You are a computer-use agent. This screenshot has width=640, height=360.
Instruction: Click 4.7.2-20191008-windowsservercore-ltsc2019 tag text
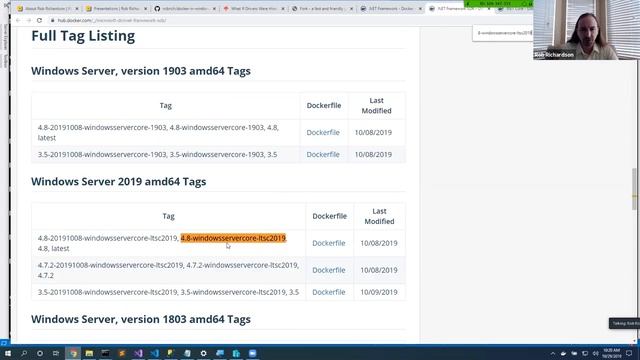pos(110,265)
